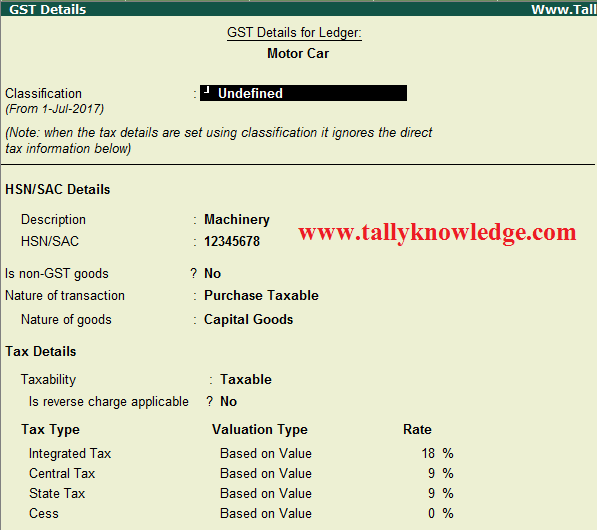The height and width of the screenshot is (530, 597).
Task: Edit the Integrated Tax rate of 18
Action: coord(428,453)
